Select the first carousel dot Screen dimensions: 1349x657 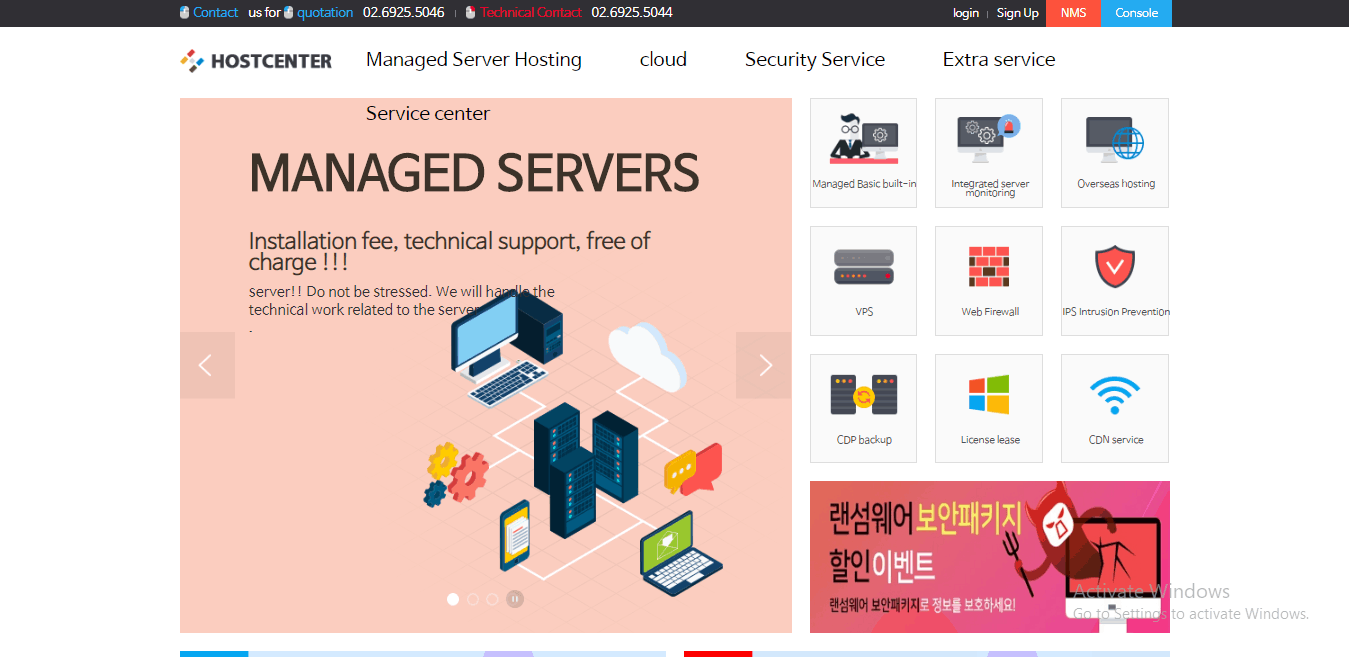(453, 599)
